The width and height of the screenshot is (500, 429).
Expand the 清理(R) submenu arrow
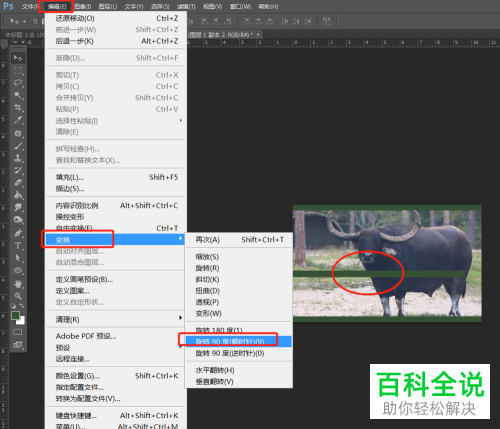point(180,318)
